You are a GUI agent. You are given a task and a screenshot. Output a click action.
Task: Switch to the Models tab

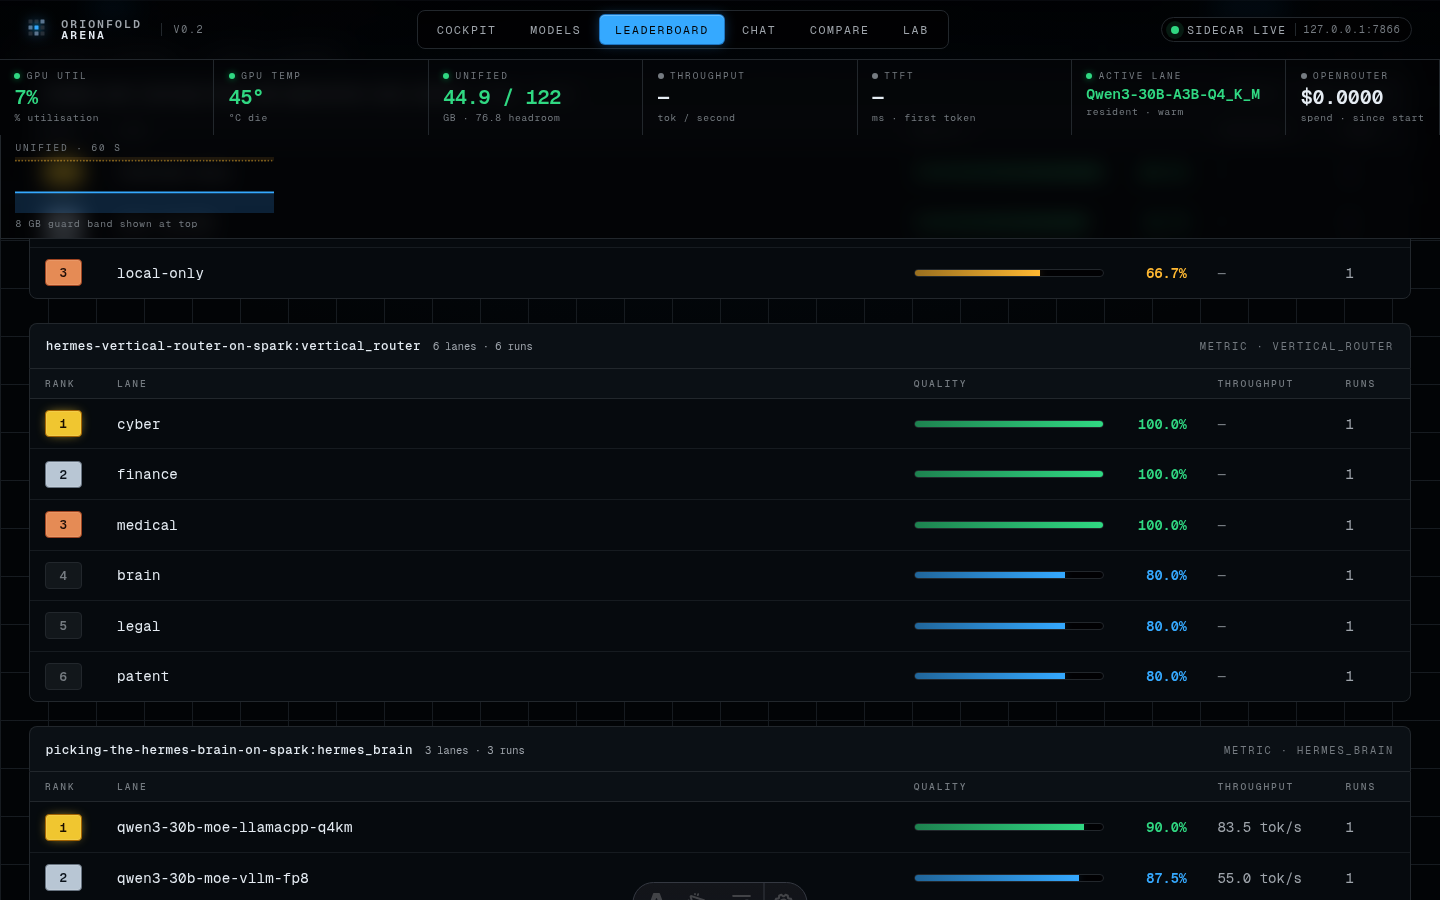(x=555, y=30)
